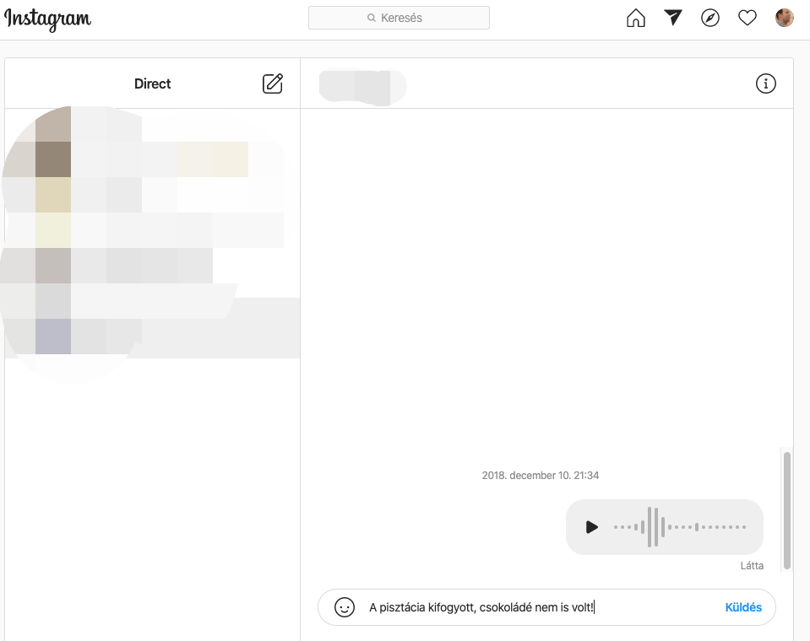Open conversation details info icon

pyautogui.click(x=766, y=83)
